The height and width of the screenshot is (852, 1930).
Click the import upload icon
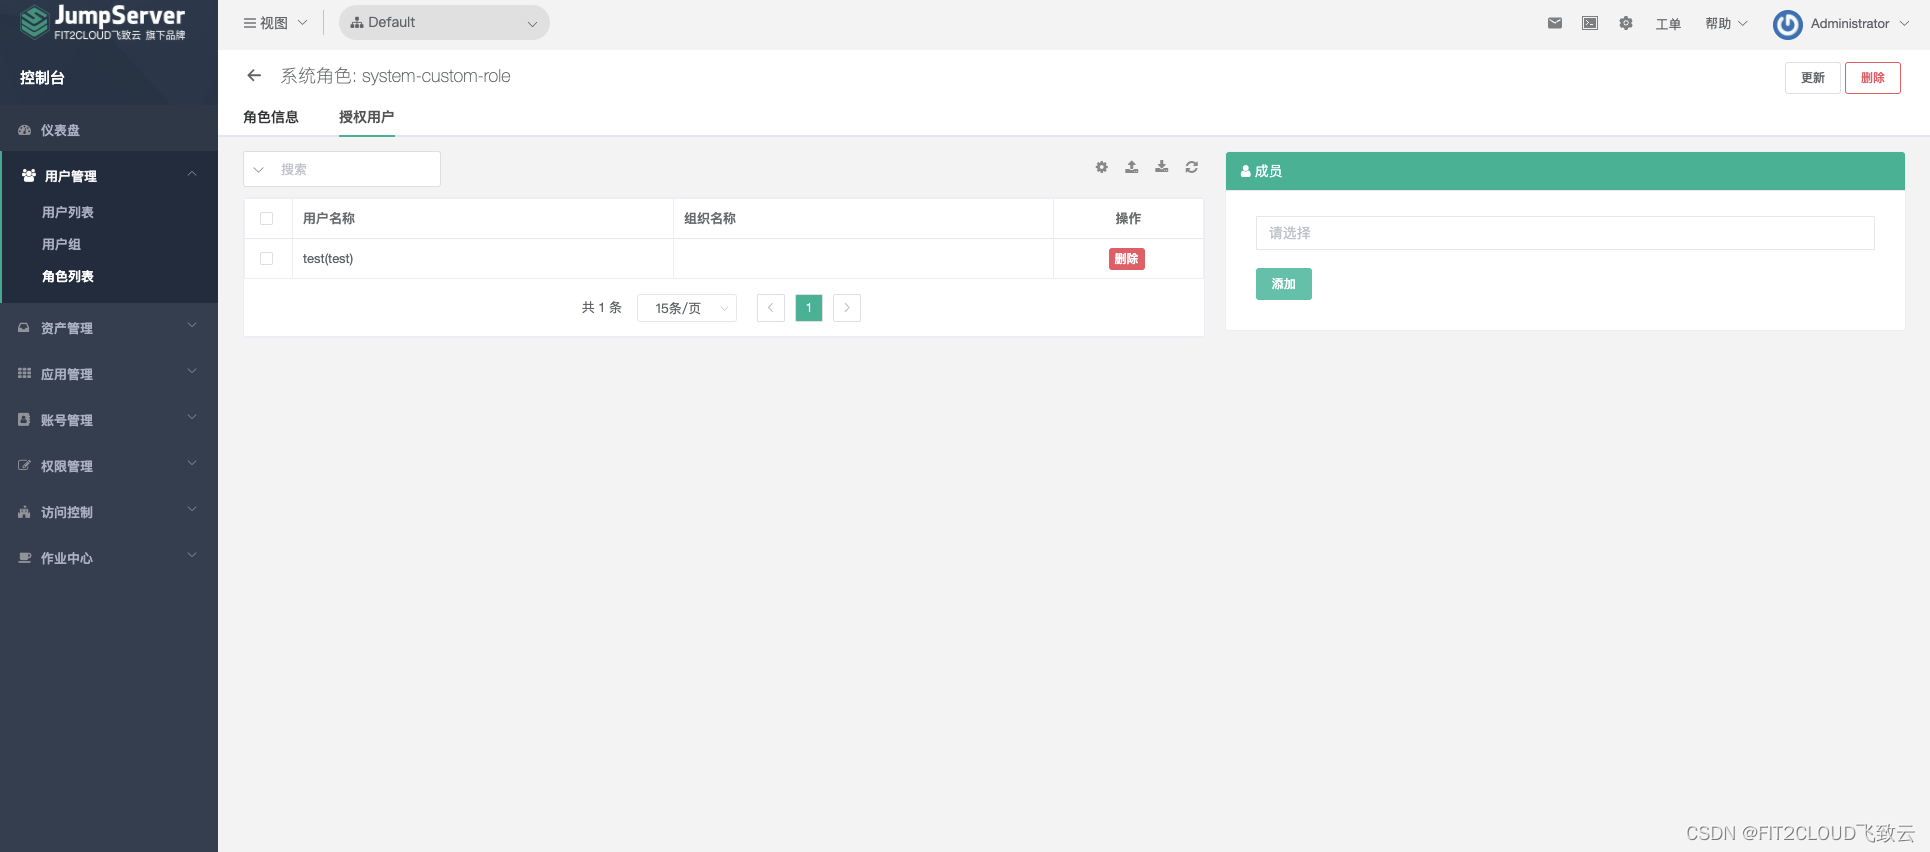pos(1132,167)
